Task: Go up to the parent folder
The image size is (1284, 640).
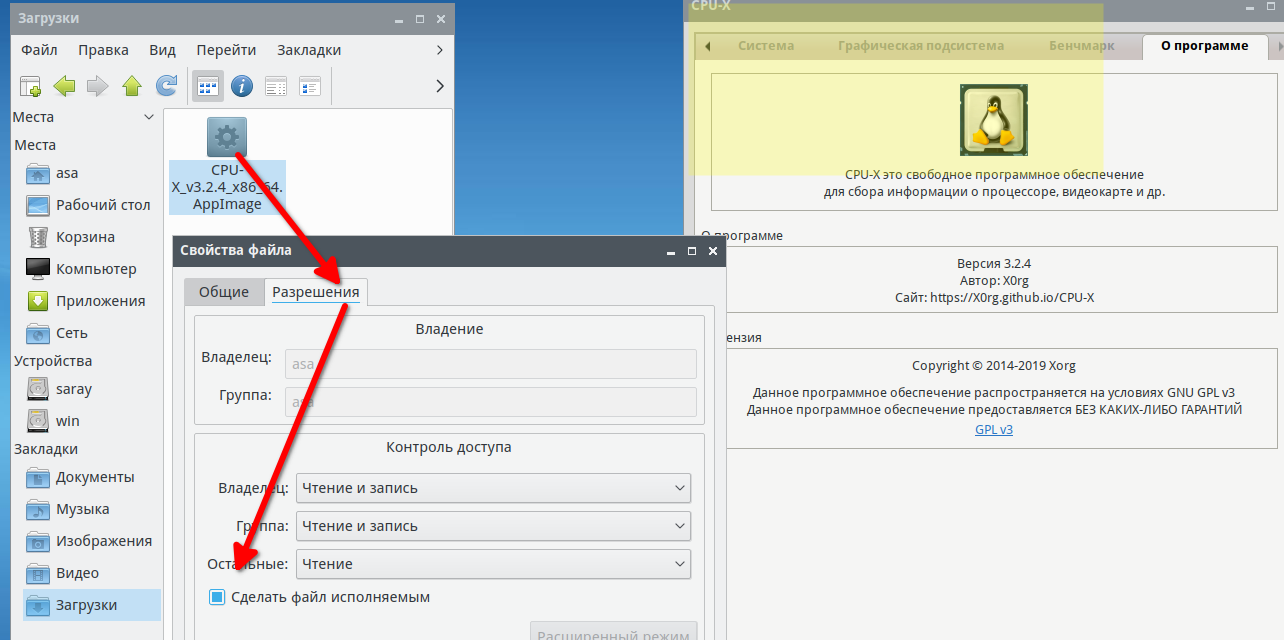Action: coord(132,87)
